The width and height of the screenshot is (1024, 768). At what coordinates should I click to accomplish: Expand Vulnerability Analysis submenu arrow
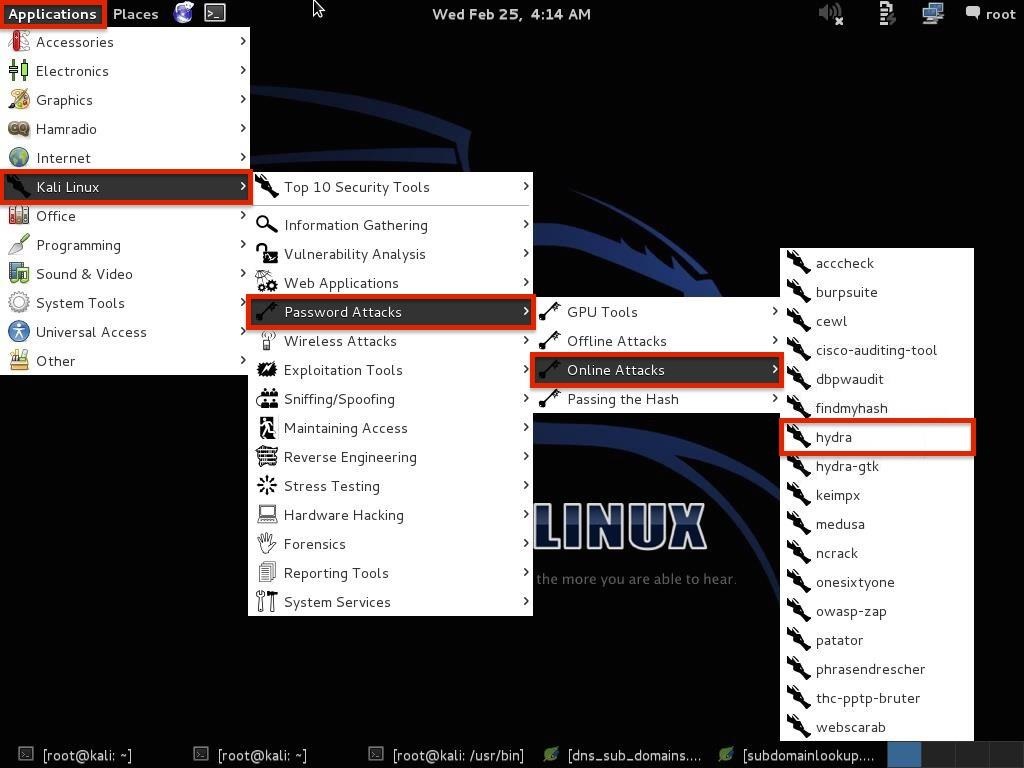coord(526,253)
